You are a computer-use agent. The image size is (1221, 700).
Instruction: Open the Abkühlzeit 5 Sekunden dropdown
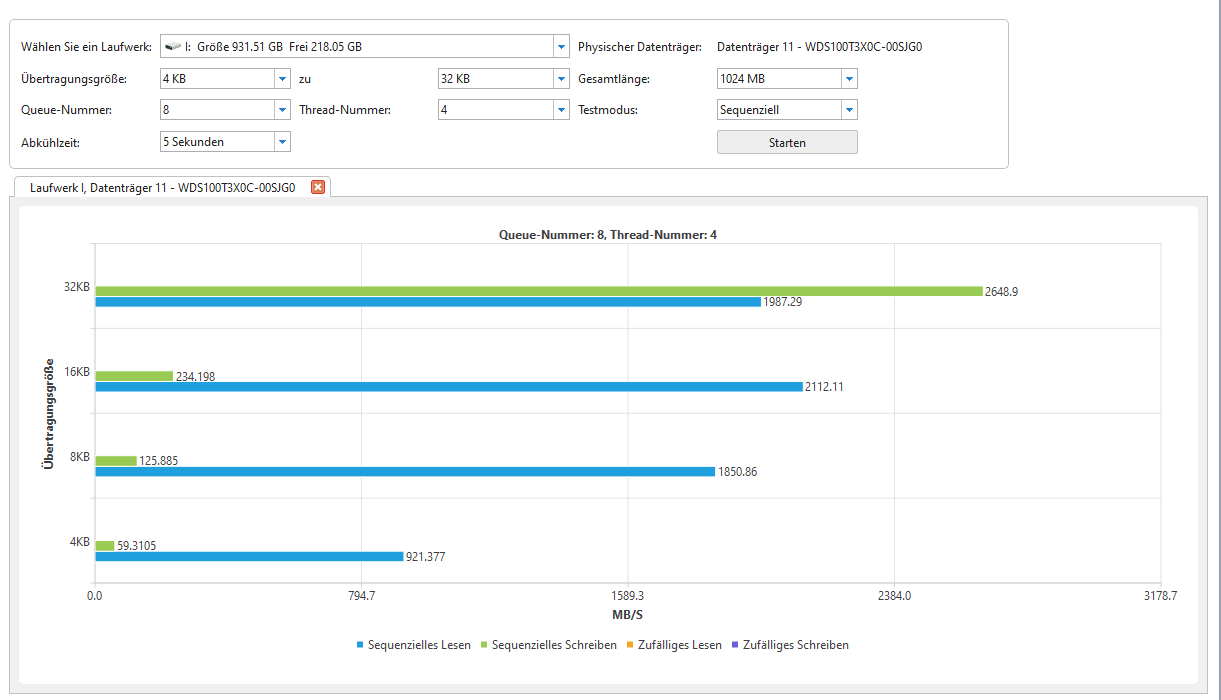tap(282, 142)
